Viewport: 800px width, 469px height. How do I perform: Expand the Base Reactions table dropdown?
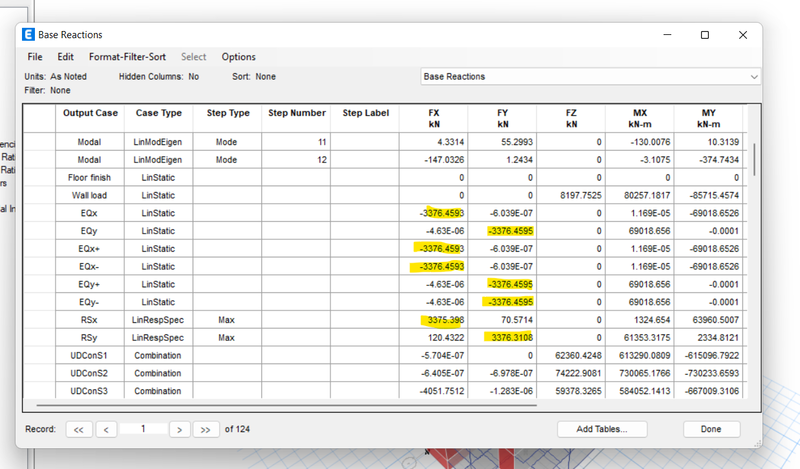coord(754,77)
